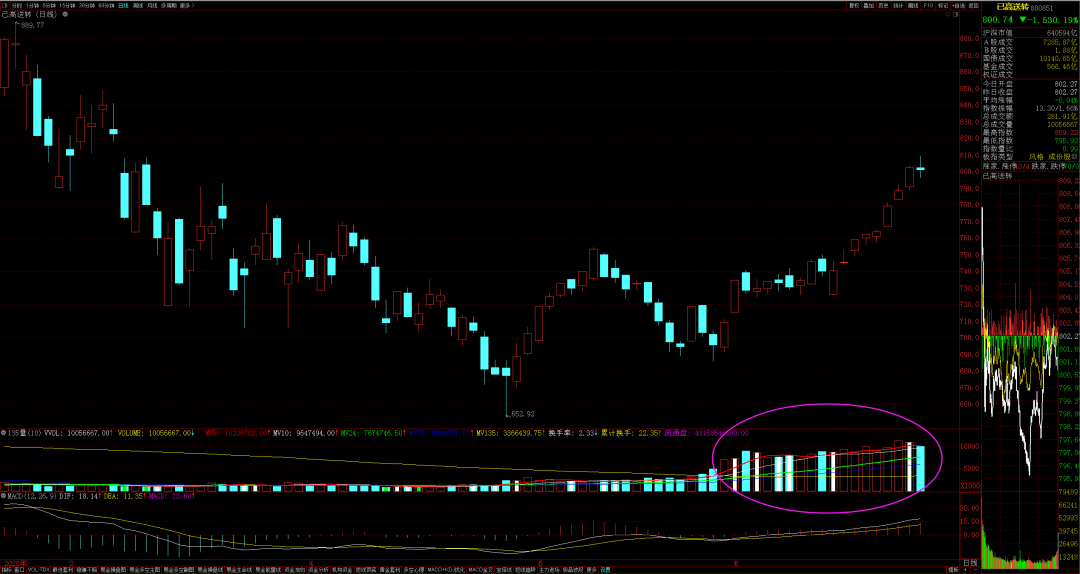
Task: Select the 1分钟 period
Action: (x=32, y=6)
